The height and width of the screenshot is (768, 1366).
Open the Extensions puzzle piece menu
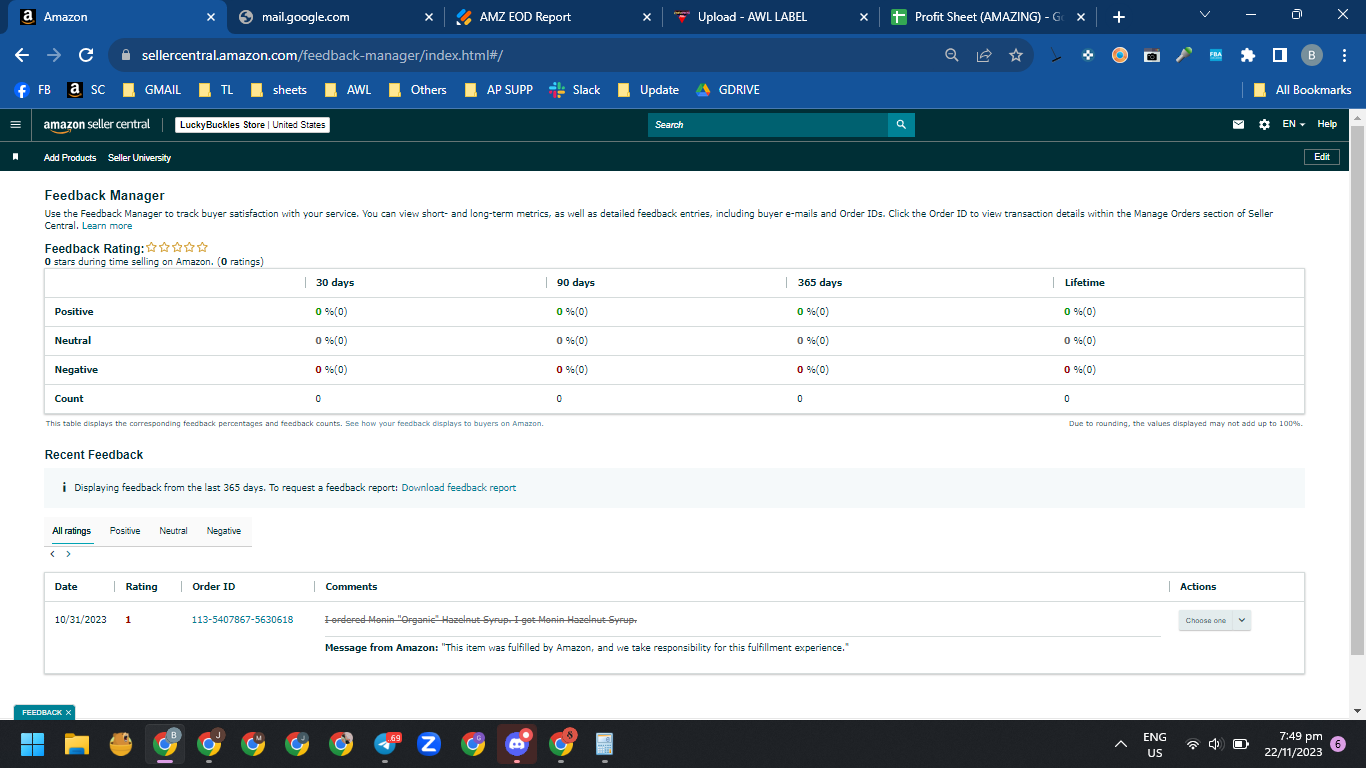tap(1248, 56)
